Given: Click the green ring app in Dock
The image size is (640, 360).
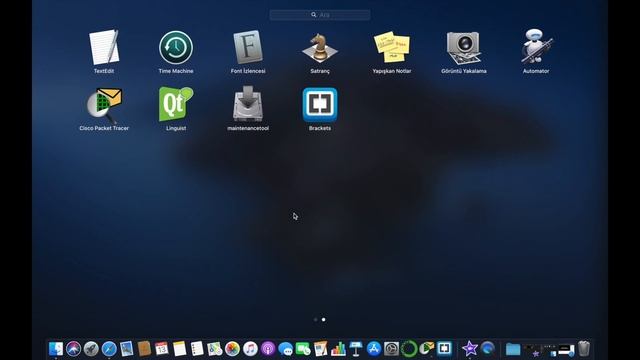Looking at the screenshot, I should [x=409, y=349].
